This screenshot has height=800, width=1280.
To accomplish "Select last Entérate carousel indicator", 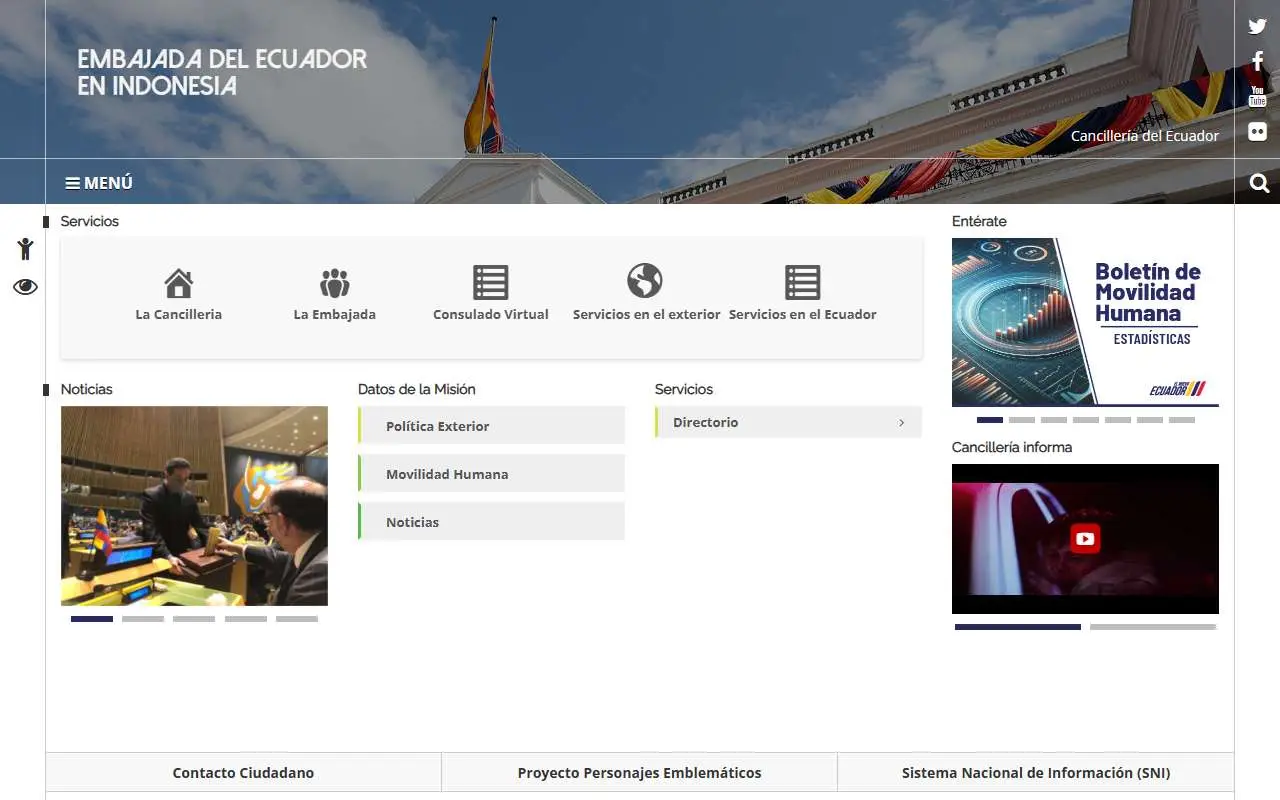I will click(1182, 420).
